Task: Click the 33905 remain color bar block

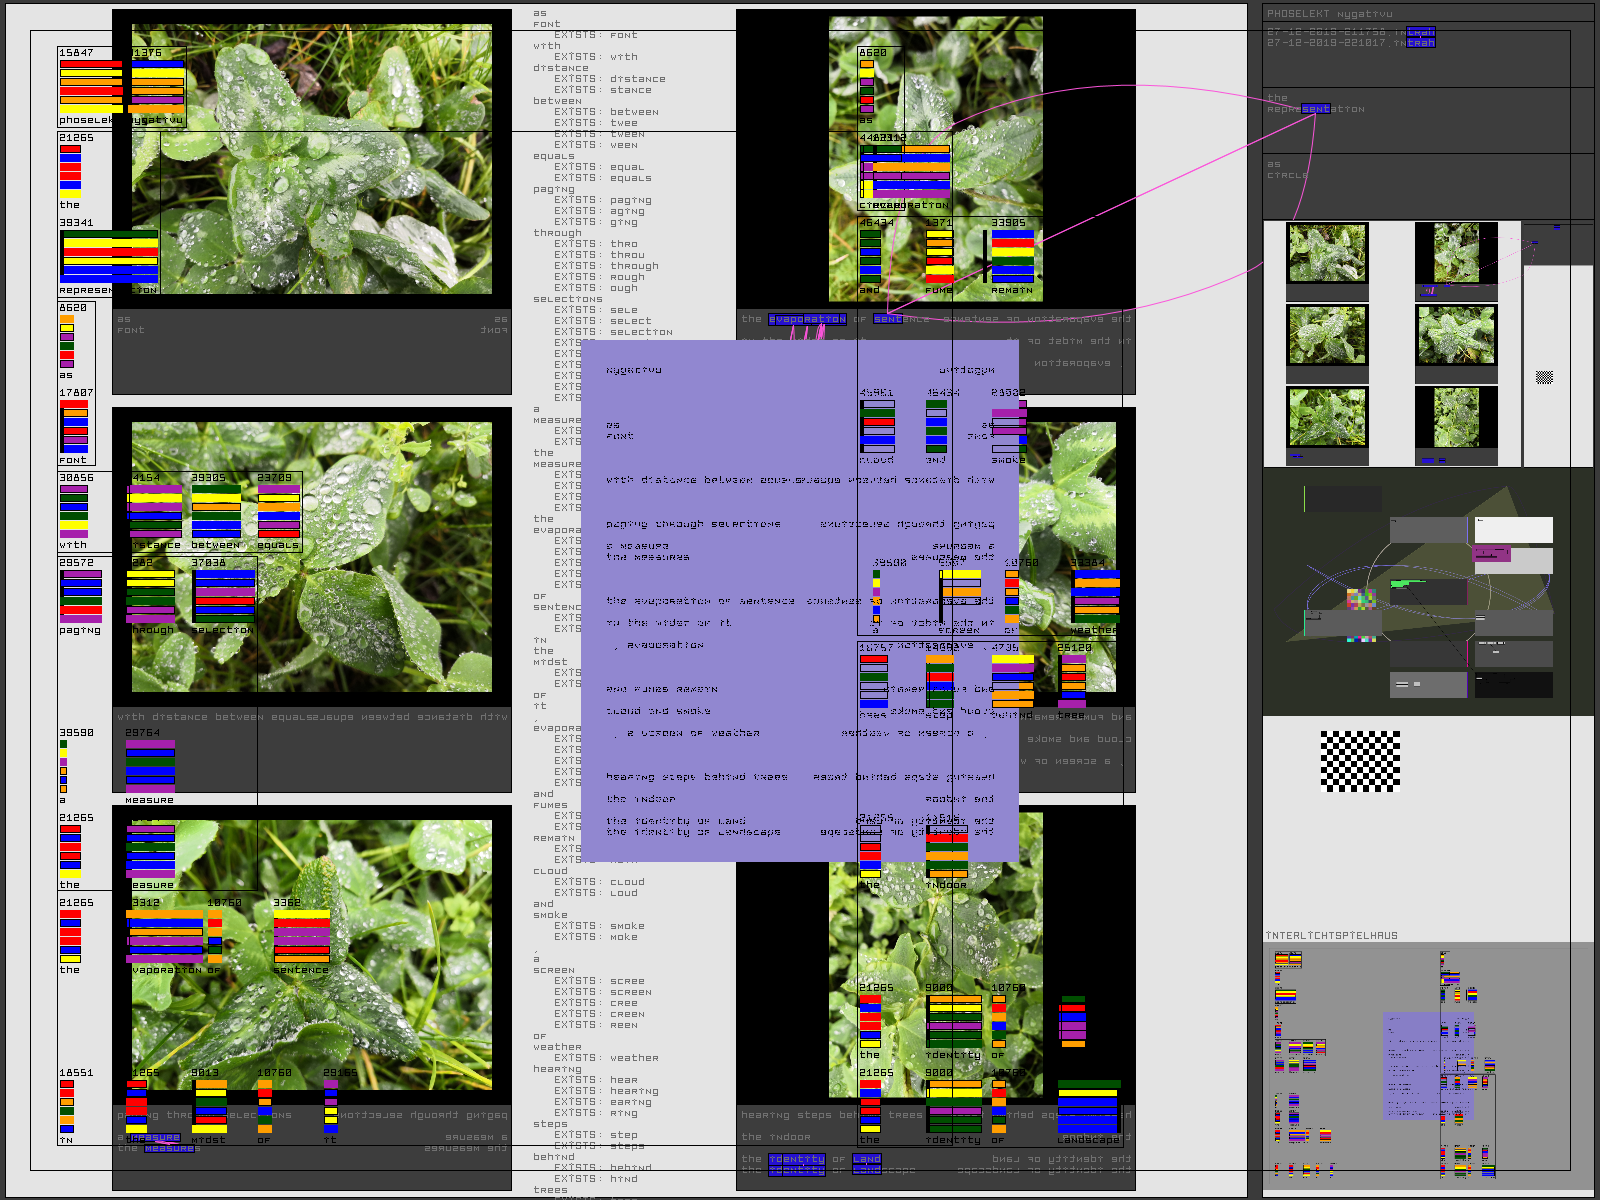Action: click(1012, 257)
